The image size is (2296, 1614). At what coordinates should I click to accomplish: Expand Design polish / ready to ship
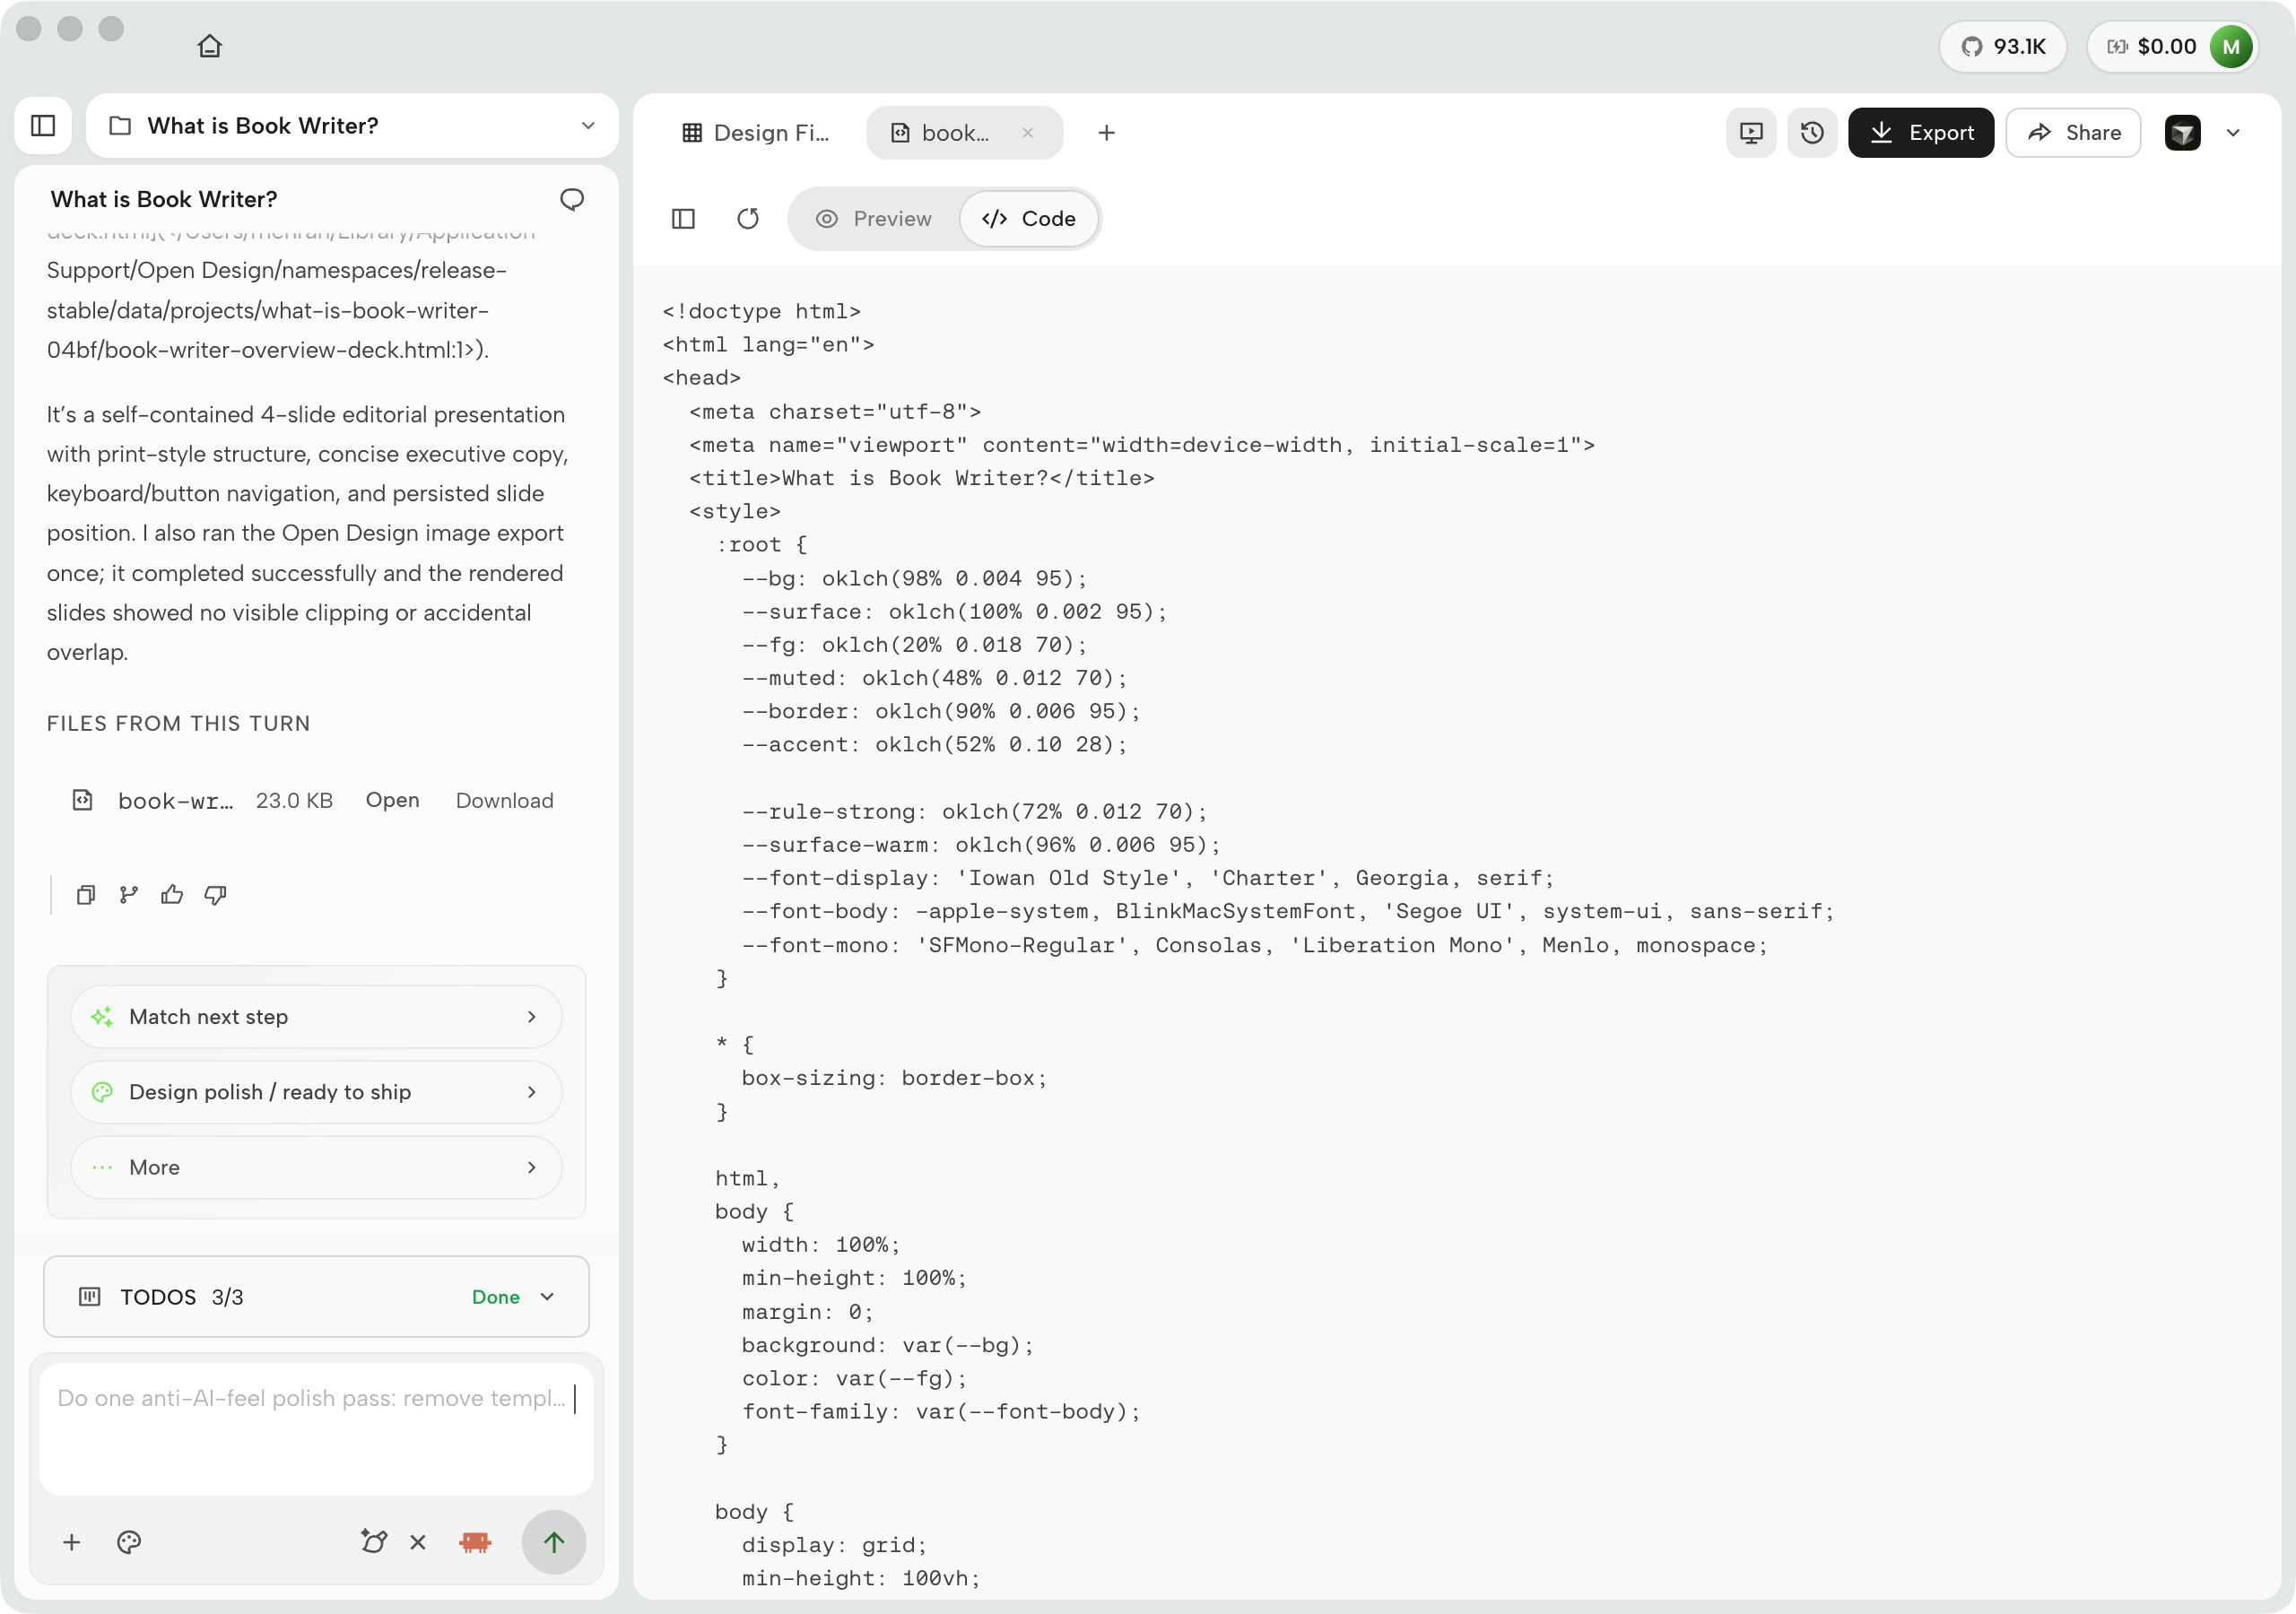pyautogui.click(x=316, y=1092)
